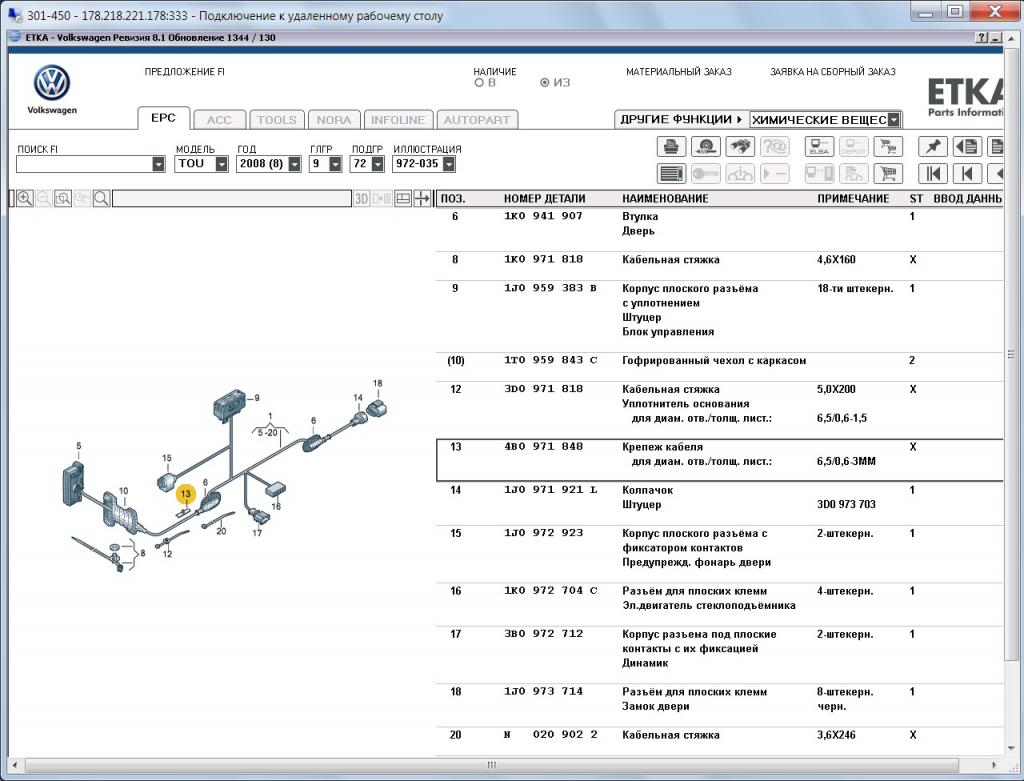
Task: Click ЗАЯВКА НА СБОРНЫЙ ЗАКАЗ
Action: 833,72
